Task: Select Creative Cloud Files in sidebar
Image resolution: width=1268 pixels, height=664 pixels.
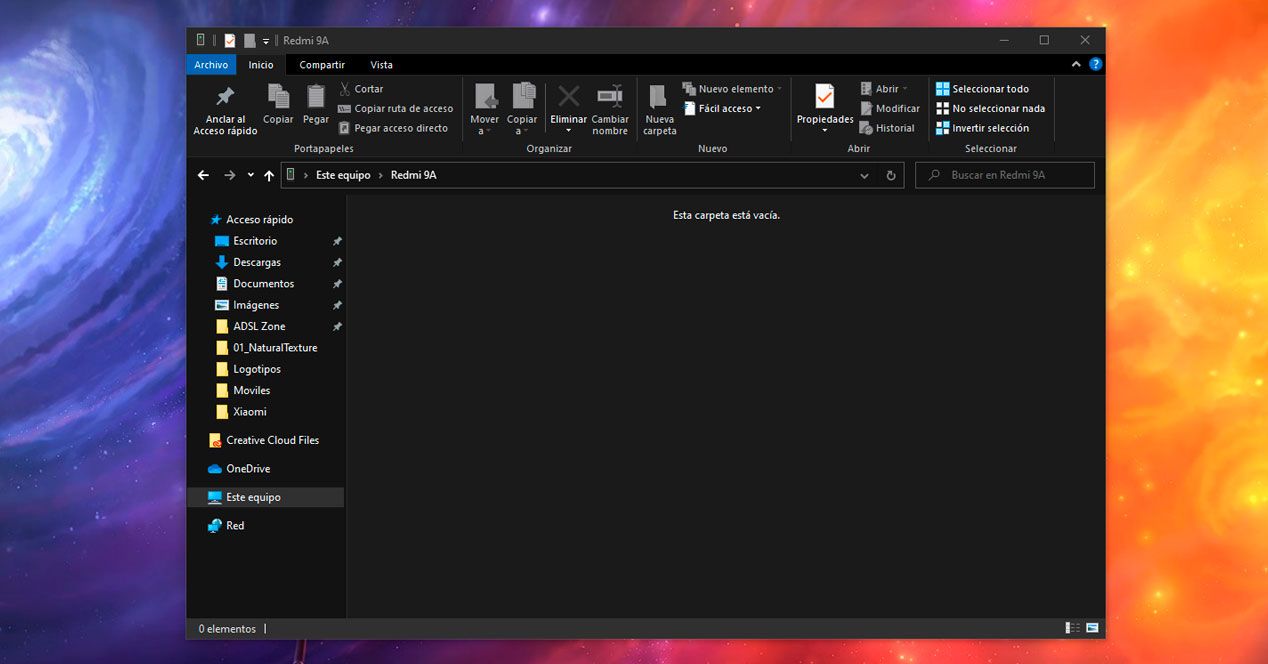Action: click(266, 440)
